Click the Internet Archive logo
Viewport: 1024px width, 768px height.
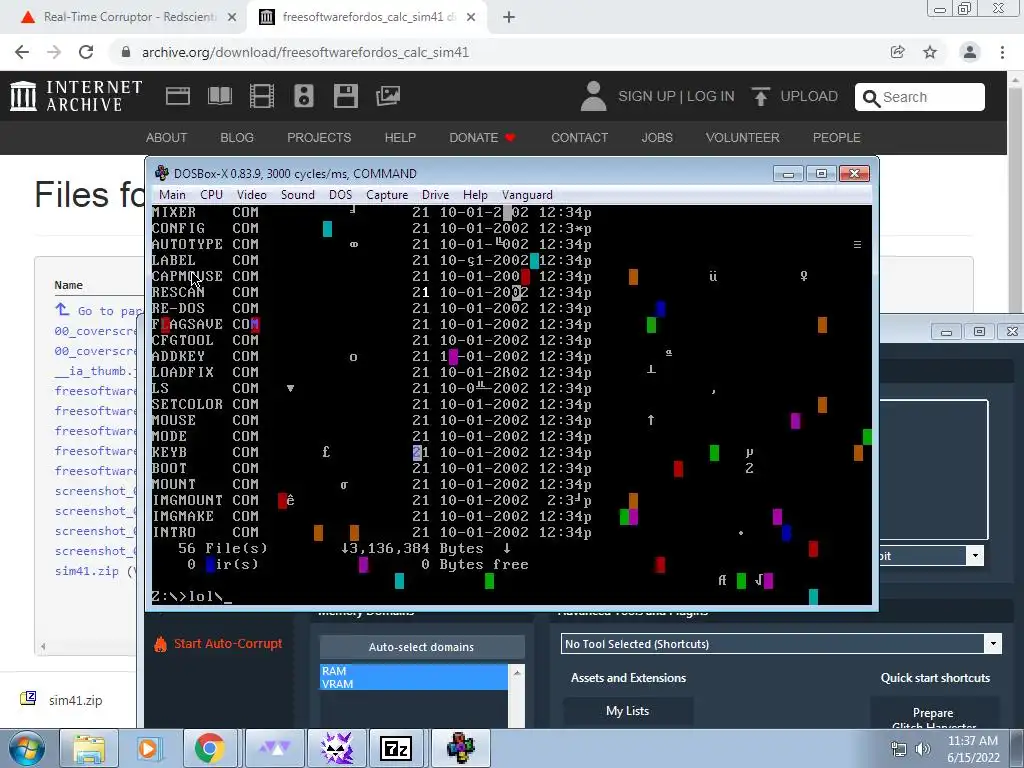tap(76, 96)
